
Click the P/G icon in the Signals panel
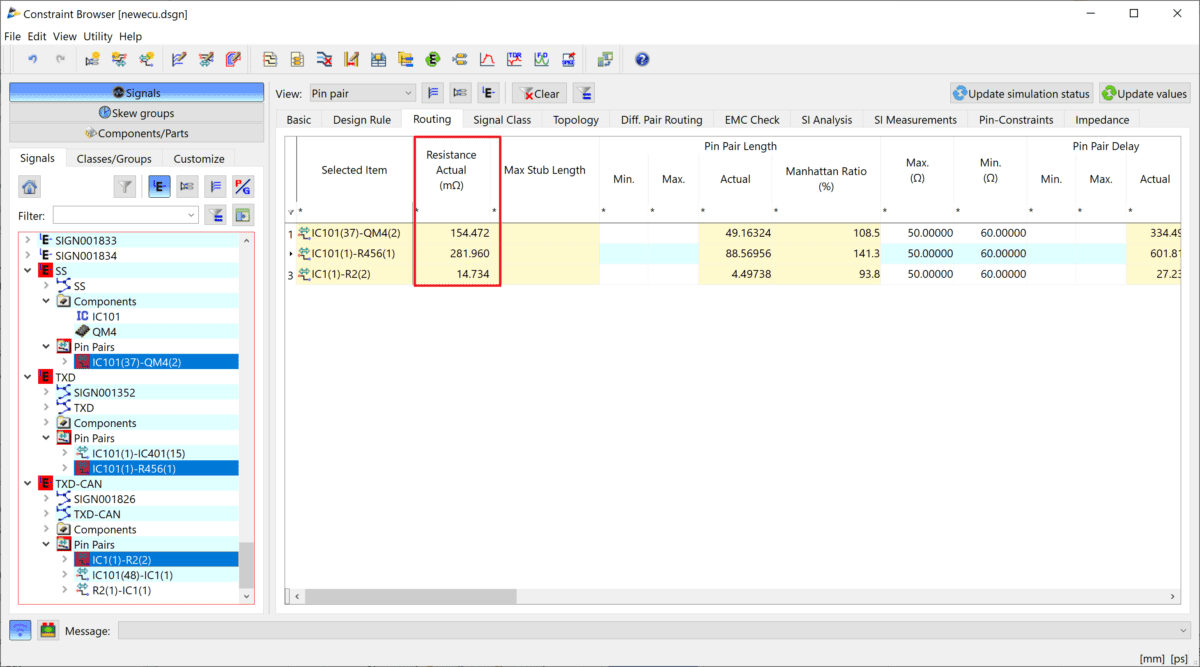(243, 186)
